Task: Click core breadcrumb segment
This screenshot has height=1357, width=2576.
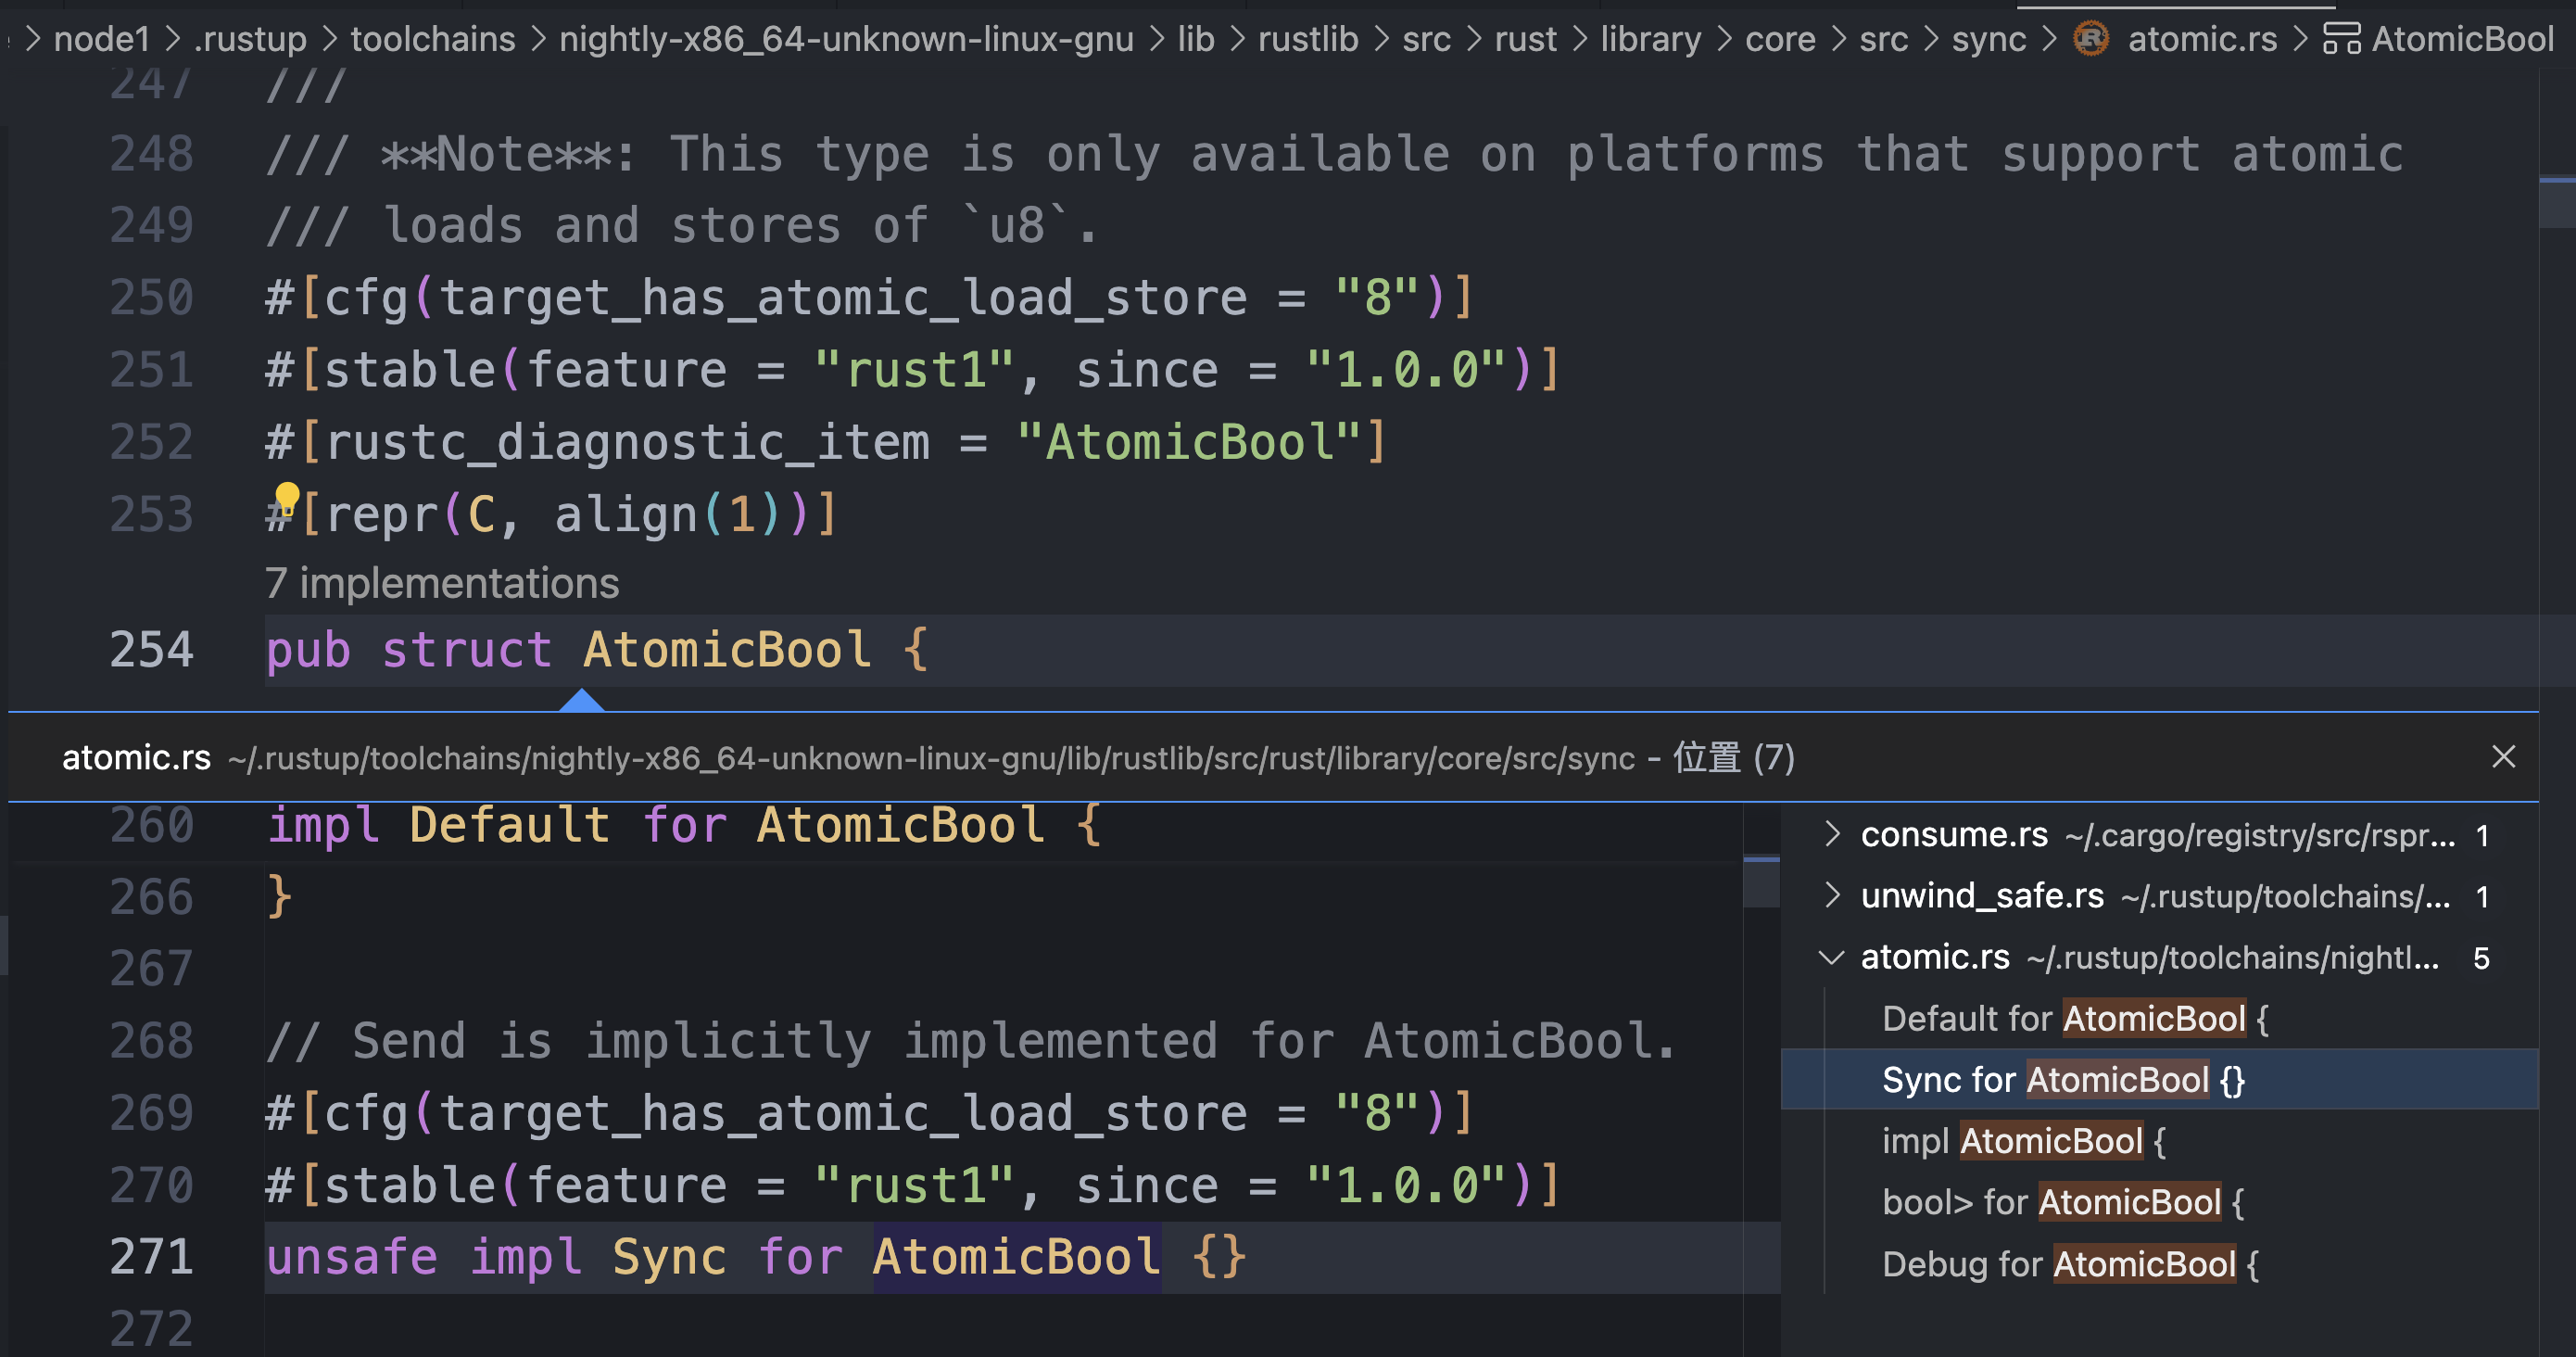Action: point(1780,39)
